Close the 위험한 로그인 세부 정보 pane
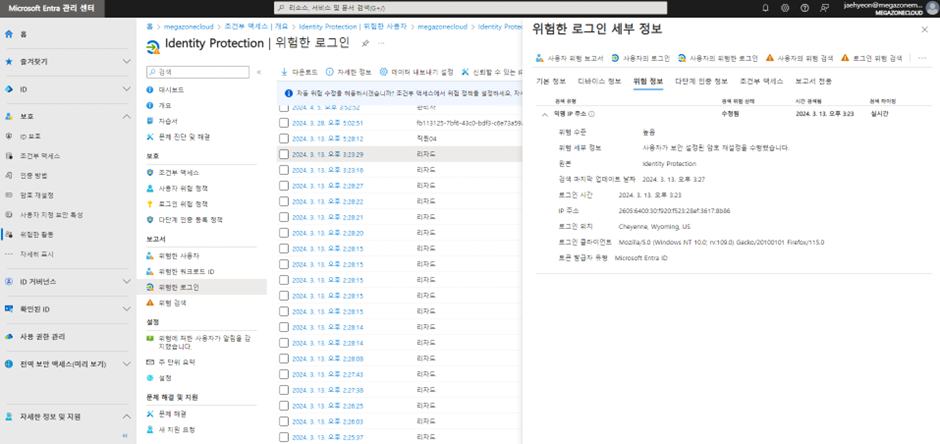940x444 pixels. pyautogui.click(x=924, y=29)
